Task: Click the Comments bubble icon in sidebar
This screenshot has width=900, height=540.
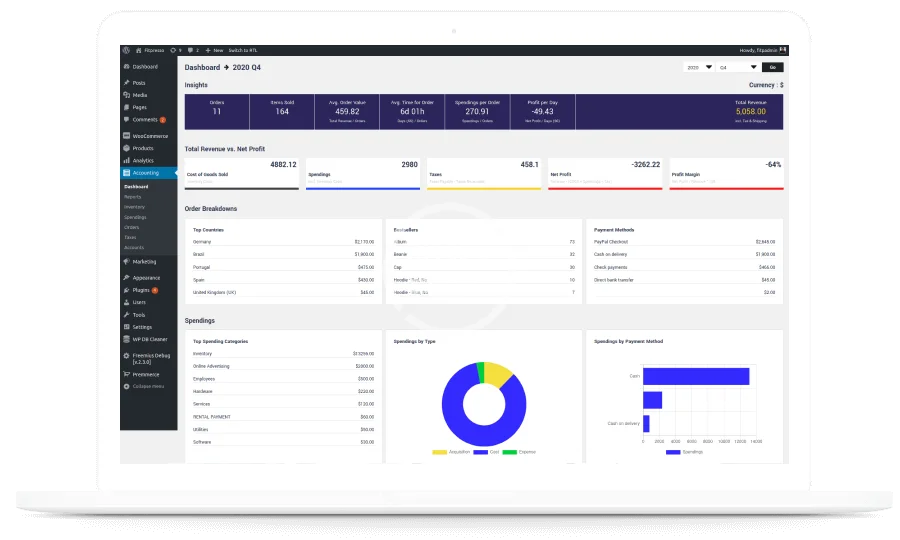Action: [x=126, y=119]
